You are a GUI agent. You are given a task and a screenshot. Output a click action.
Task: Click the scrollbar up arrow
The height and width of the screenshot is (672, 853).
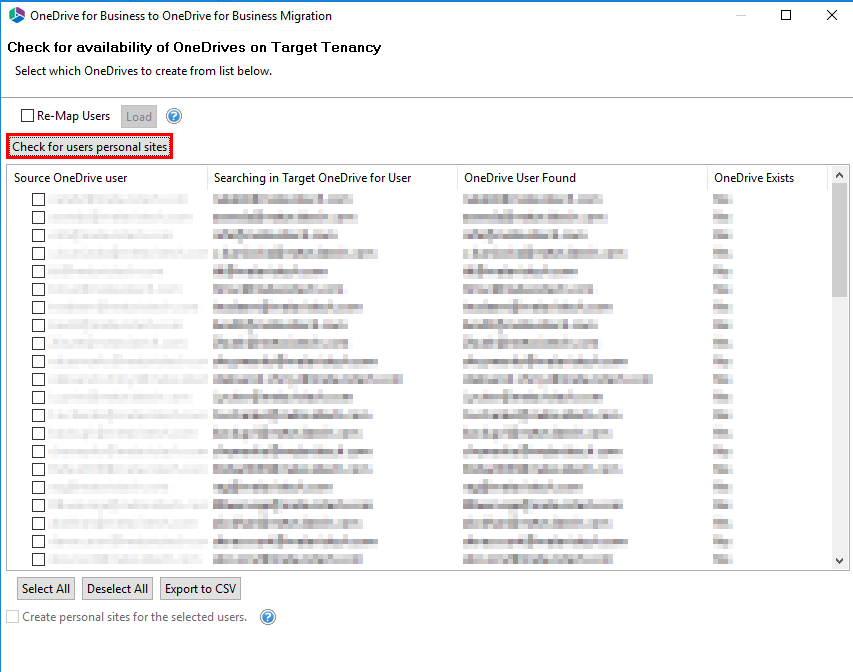coord(839,174)
